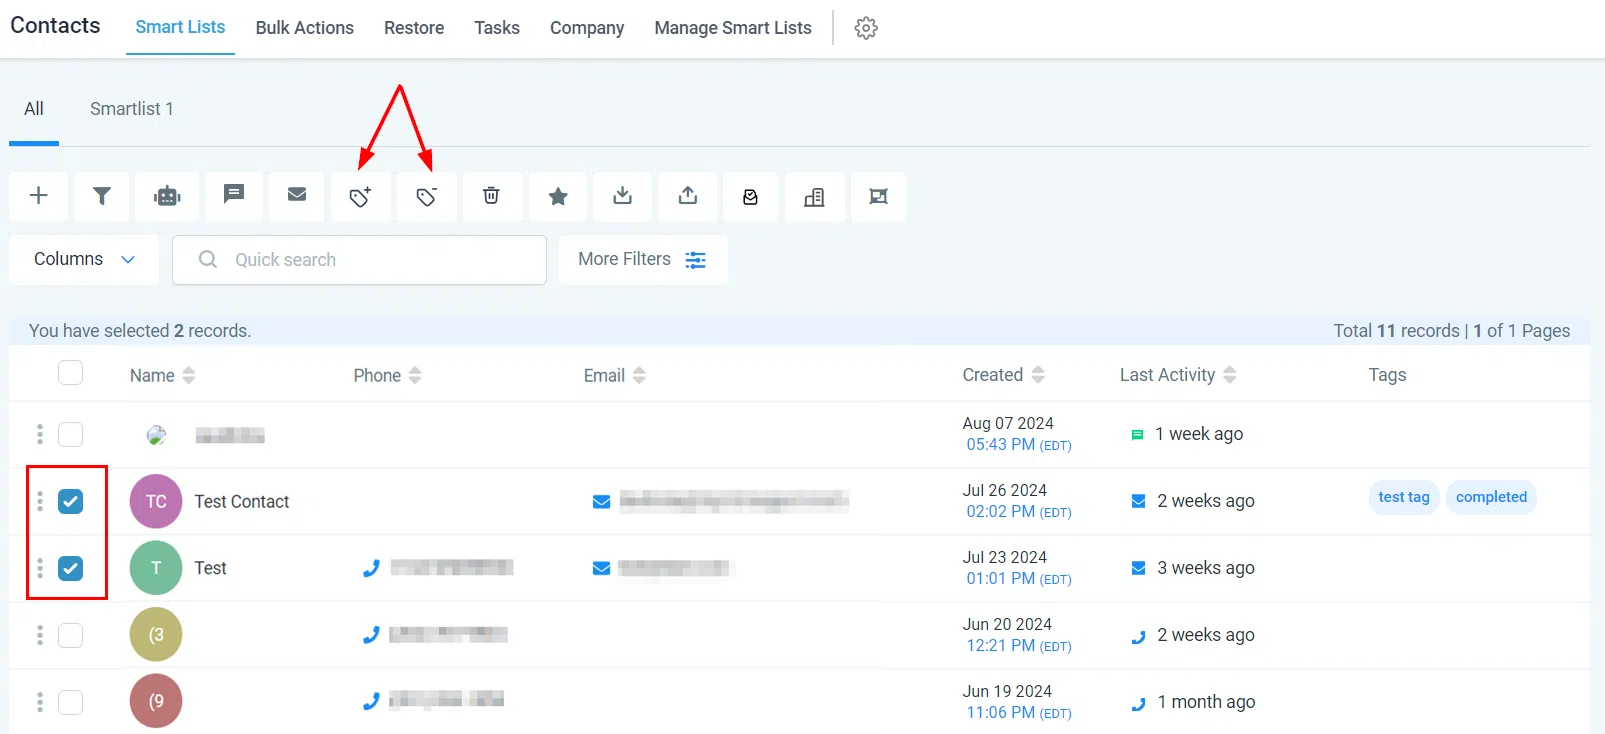The image size is (1605, 734).
Task: Click the Quick search field
Action: [360, 260]
